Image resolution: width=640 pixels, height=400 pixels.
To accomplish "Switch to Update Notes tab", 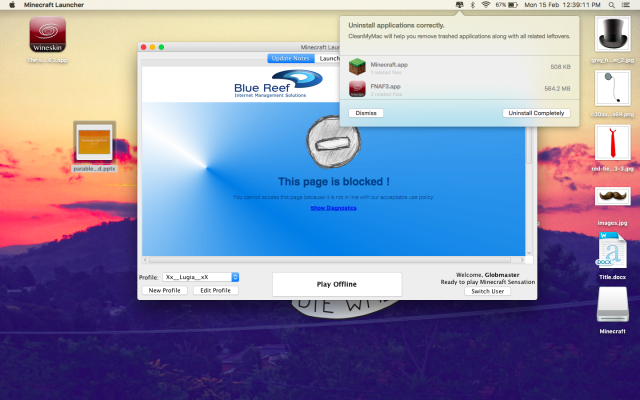I will (291, 58).
